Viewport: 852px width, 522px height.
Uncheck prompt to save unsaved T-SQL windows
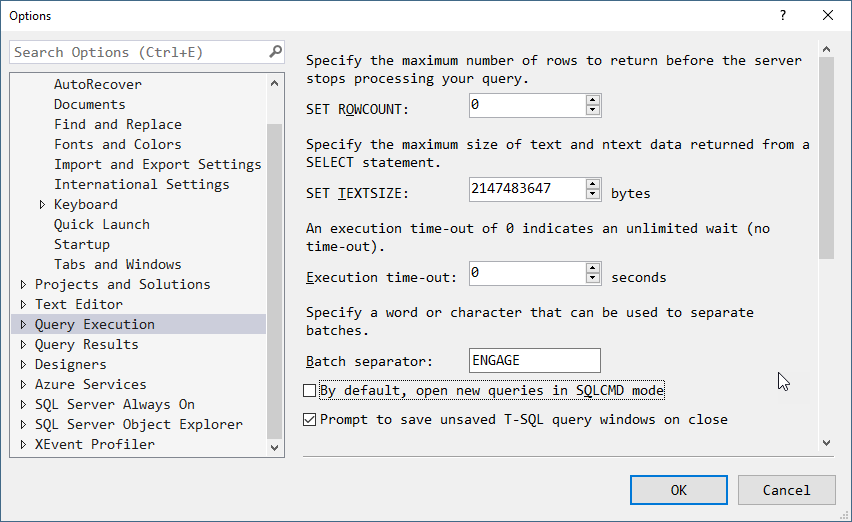(x=310, y=419)
